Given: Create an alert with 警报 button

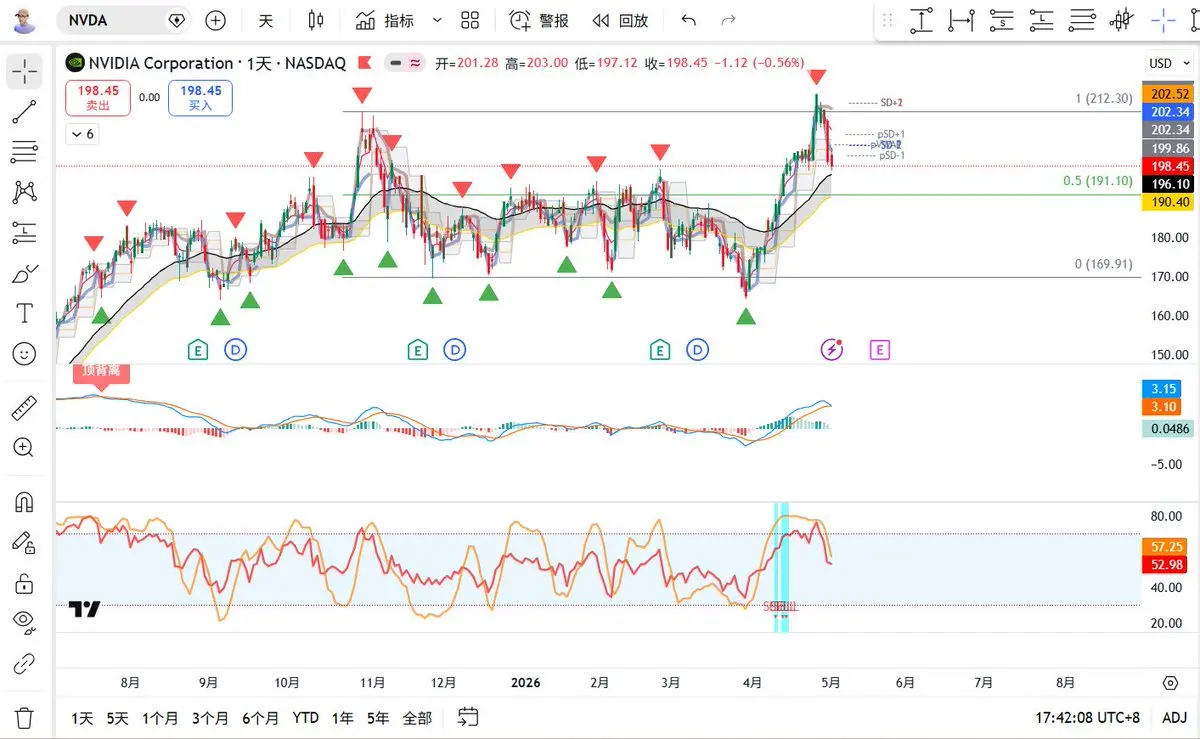Looking at the screenshot, I should pyautogui.click(x=540, y=20).
